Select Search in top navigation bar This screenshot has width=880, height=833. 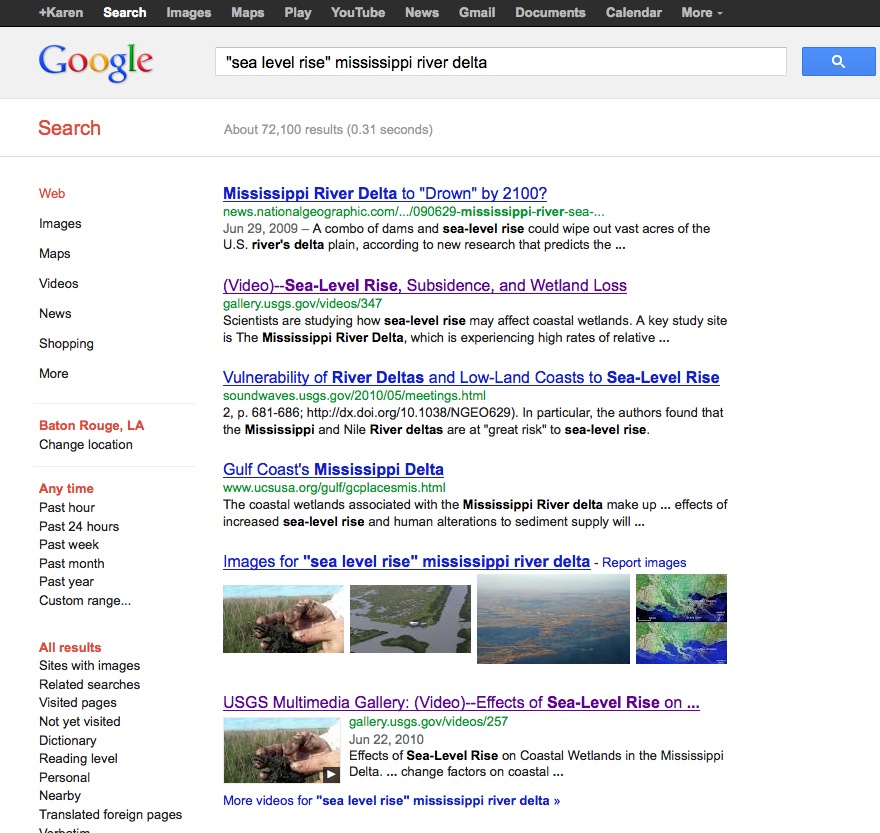125,12
